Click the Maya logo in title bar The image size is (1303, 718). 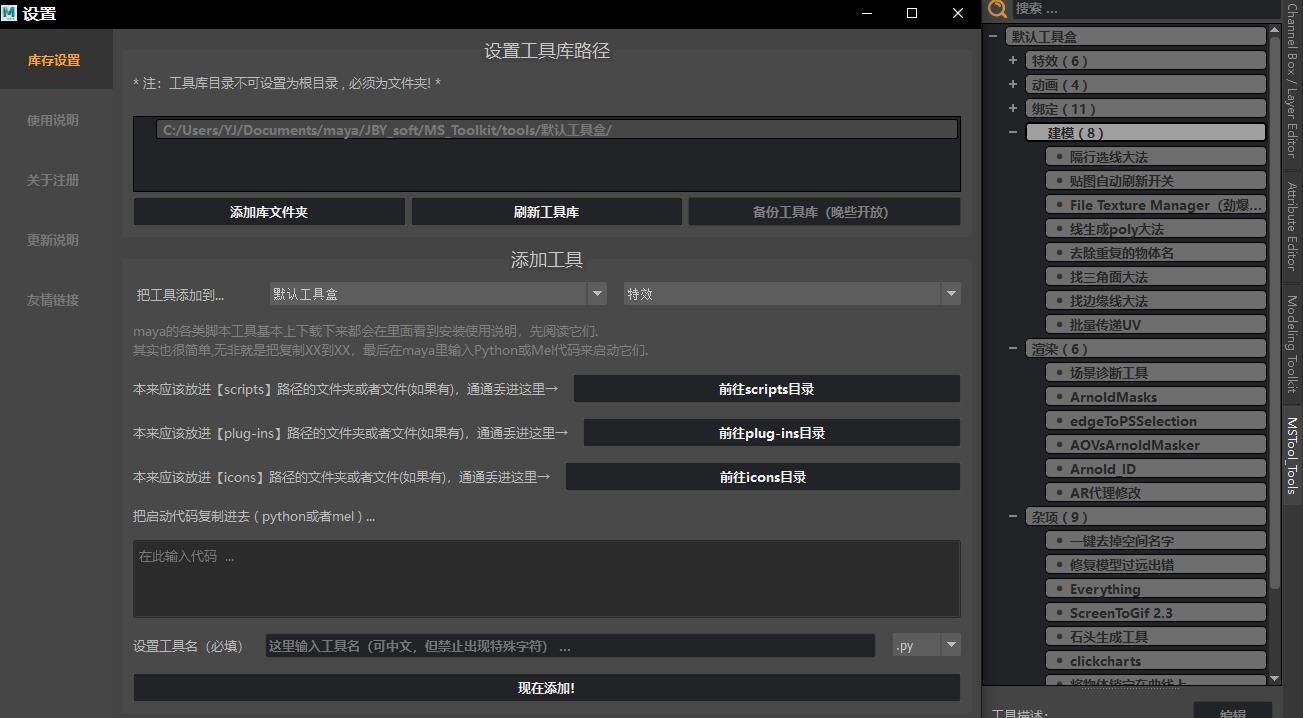10,13
